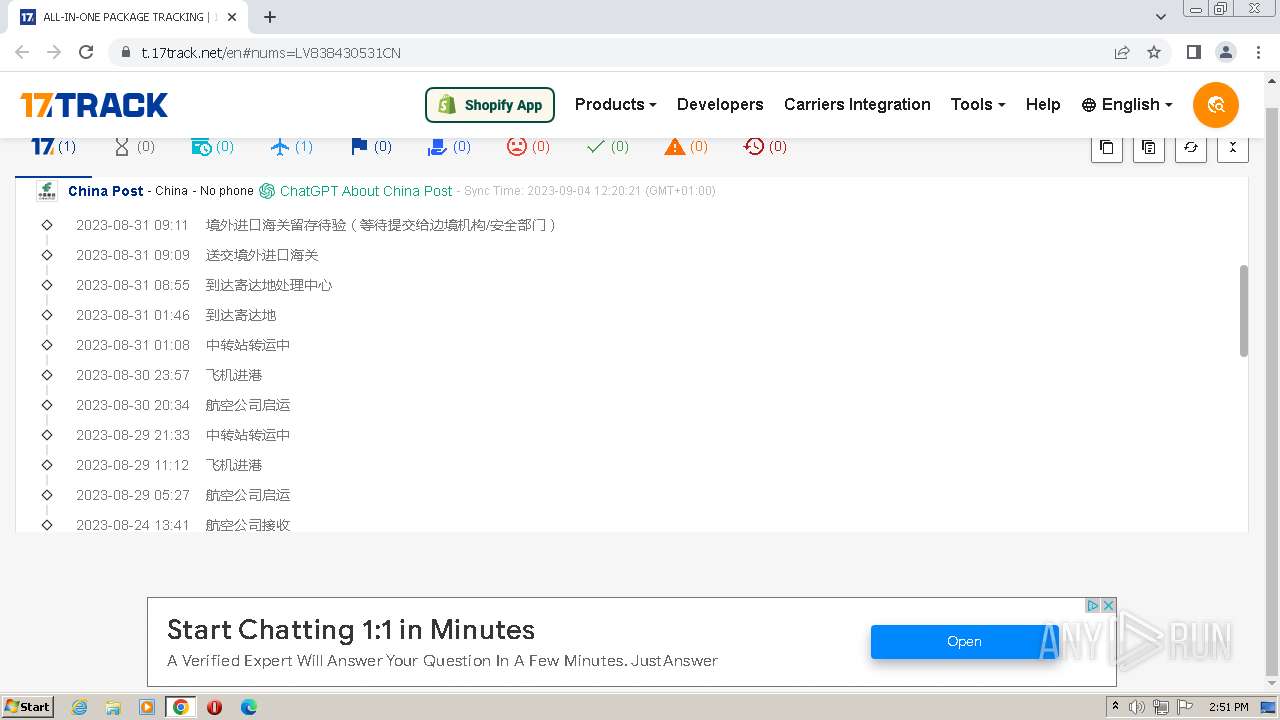This screenshot has height=720, width=1280.
Task: Select the Undelivered sad face tab
Action: 528,147
